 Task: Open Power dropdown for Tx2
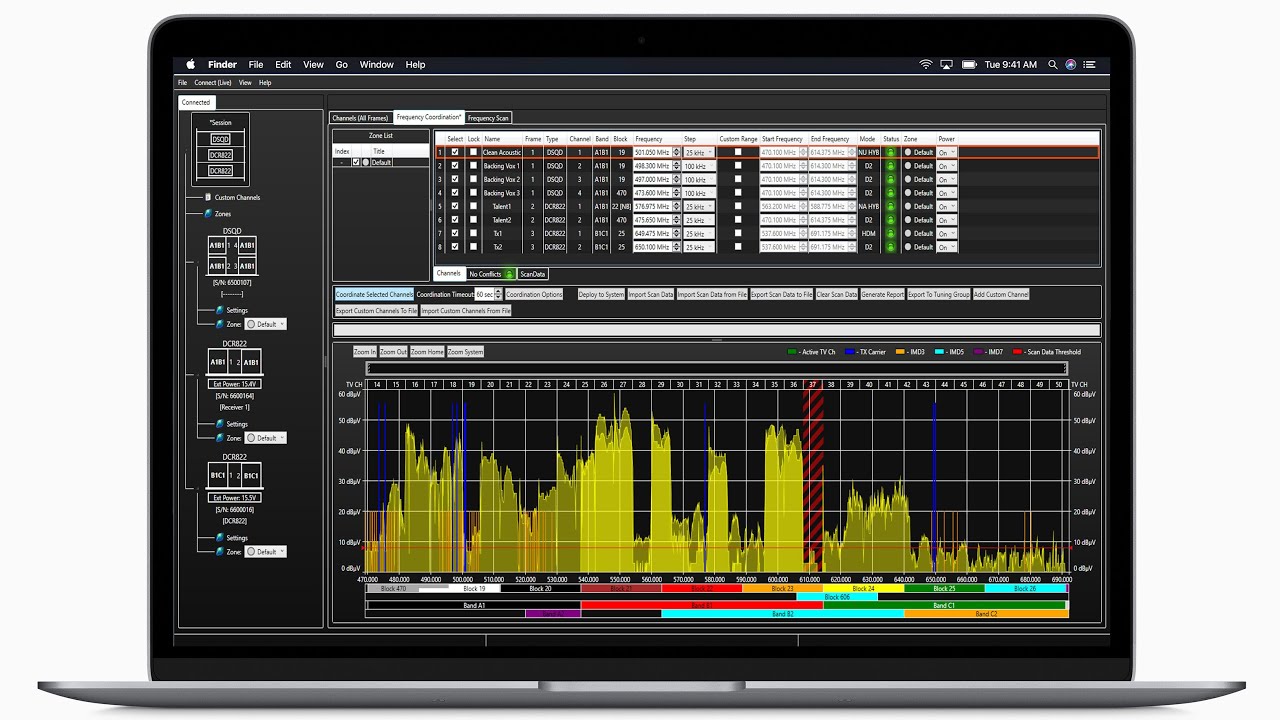tap(946, 247)
